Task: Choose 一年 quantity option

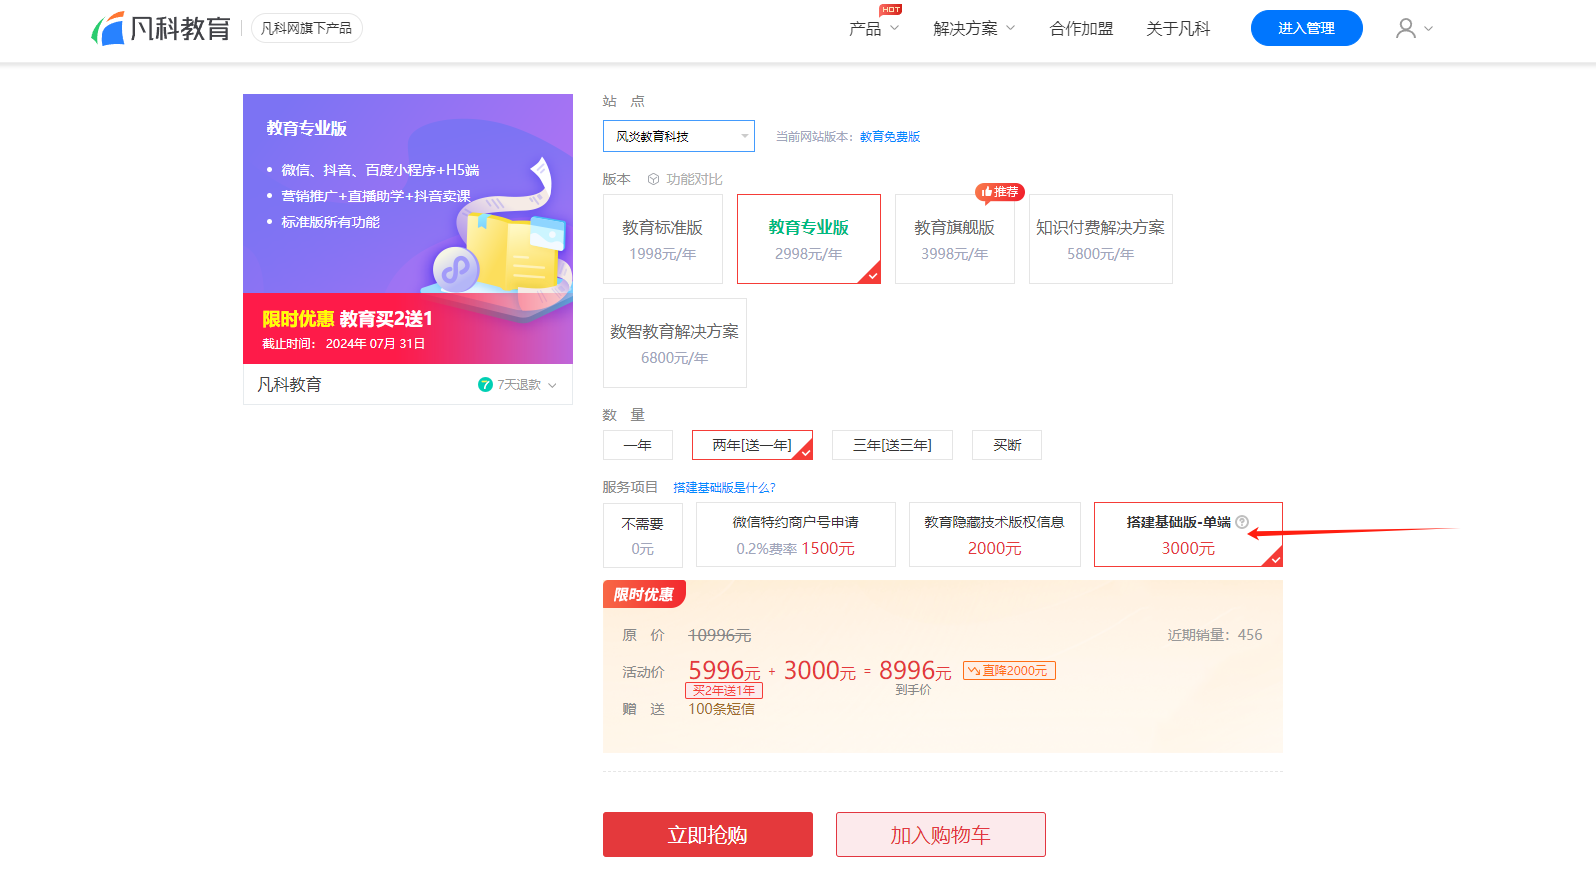Action: tap(638, 445)
